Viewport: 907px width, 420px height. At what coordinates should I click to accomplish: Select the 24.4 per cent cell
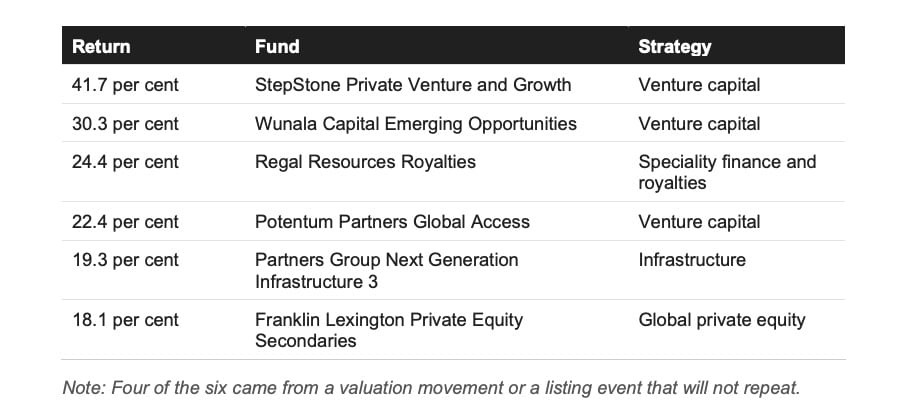[x=126, y=162]
